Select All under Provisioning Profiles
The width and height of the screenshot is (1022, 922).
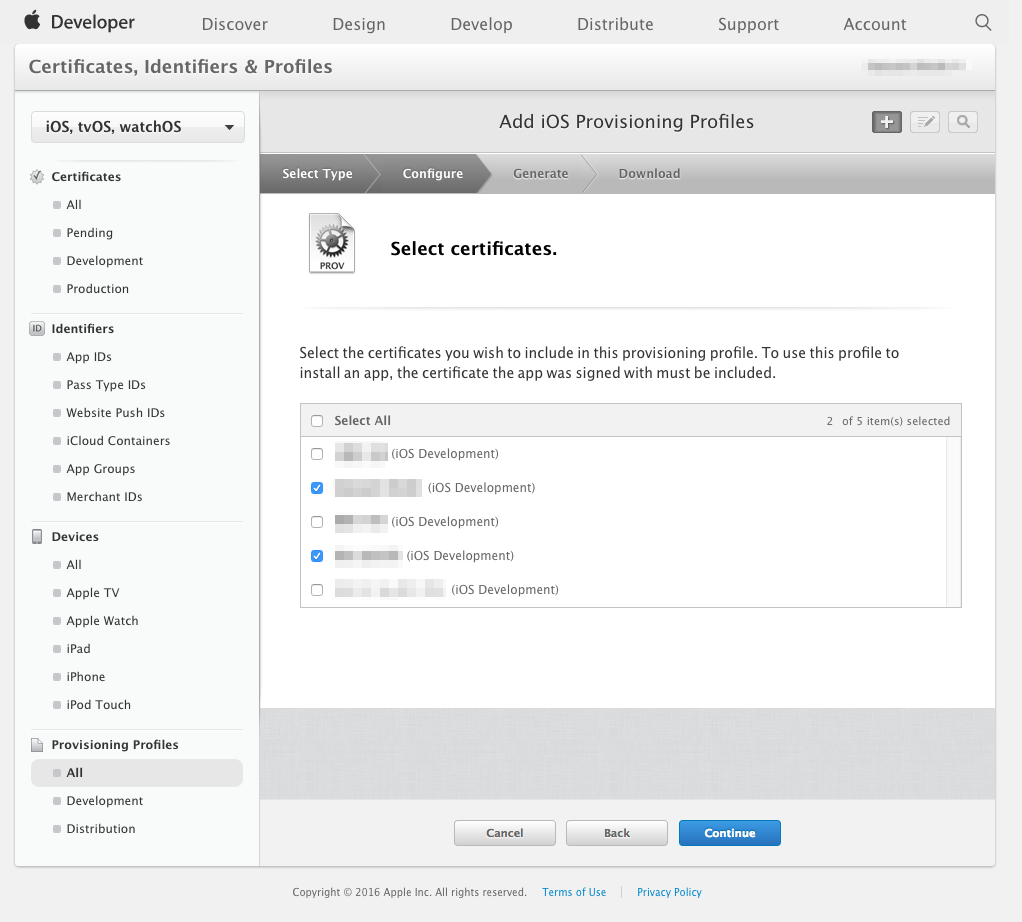(137, 773)
